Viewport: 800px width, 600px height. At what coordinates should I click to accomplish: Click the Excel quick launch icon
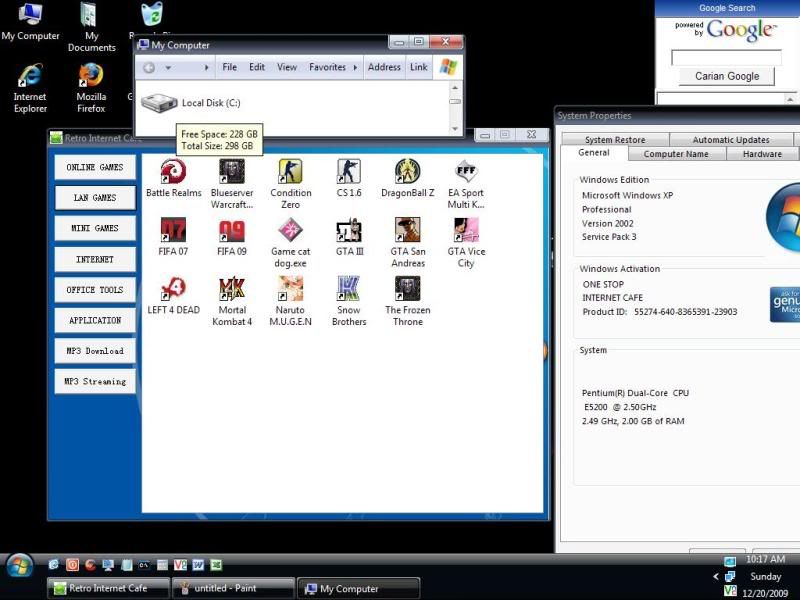[x=216, y=565]
